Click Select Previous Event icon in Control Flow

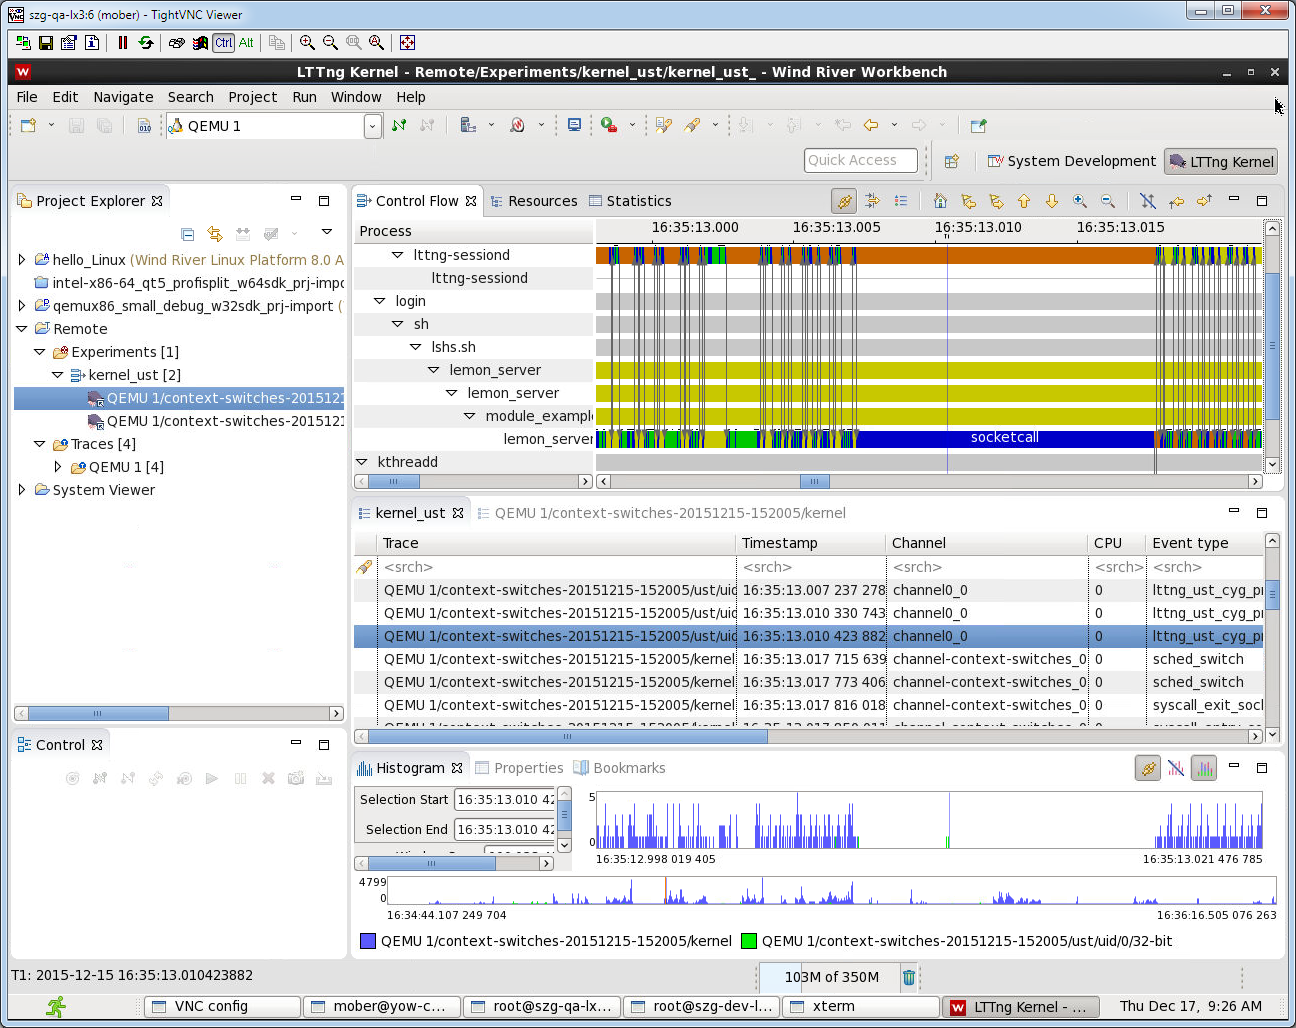pyautogui.click(x=968, y=201)
